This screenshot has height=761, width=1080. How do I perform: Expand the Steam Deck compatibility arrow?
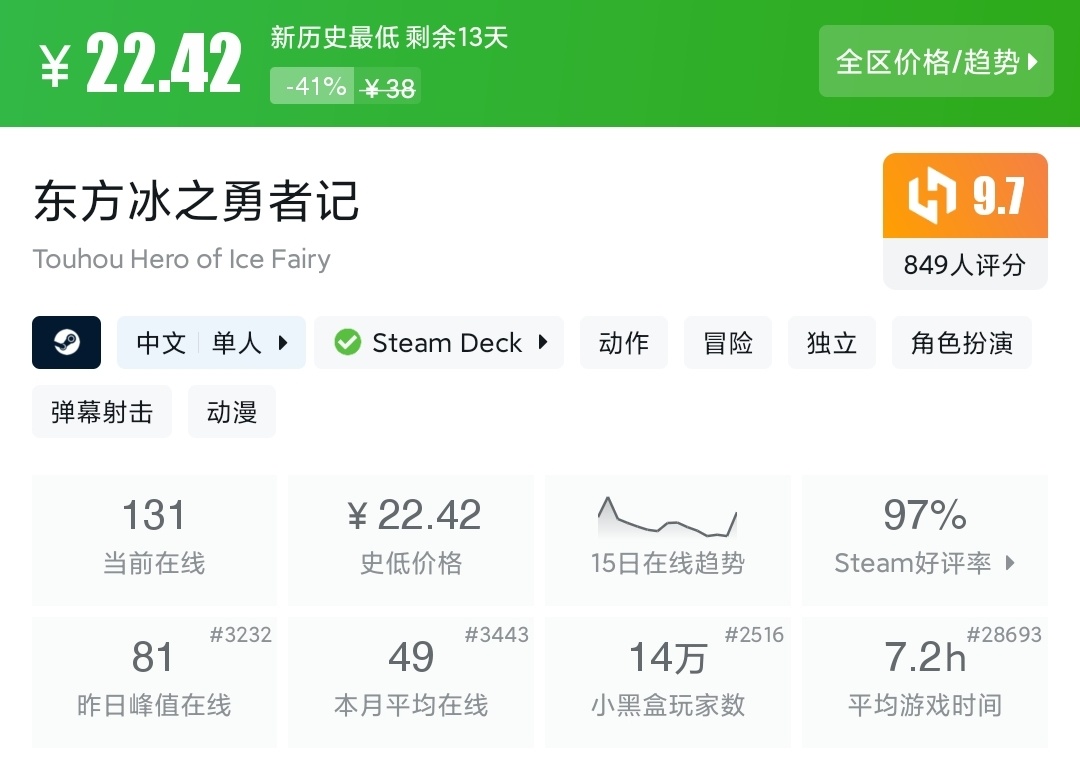coord(543,343)
